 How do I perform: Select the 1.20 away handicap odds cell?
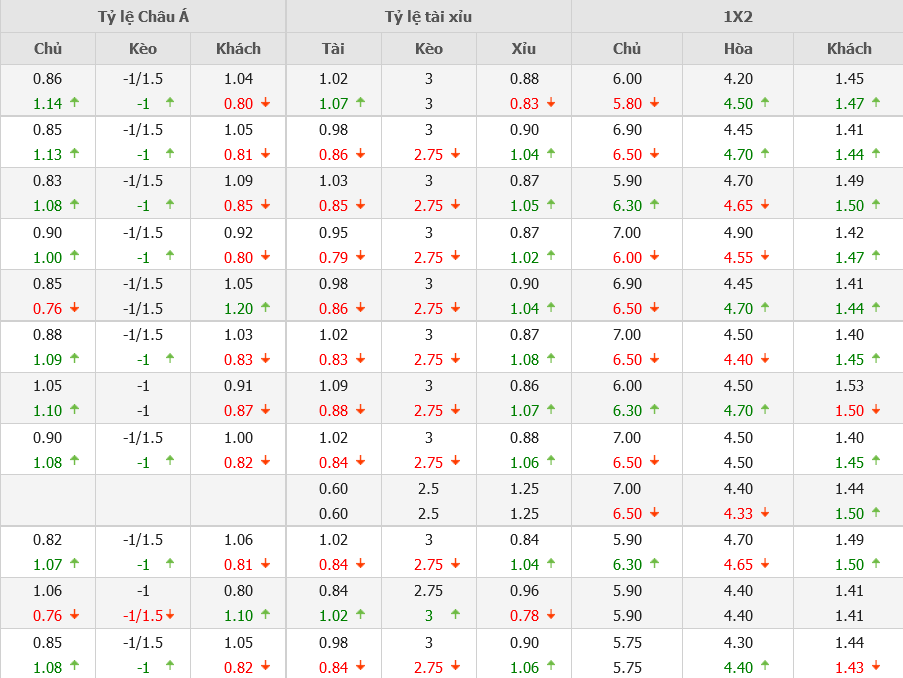[238, 308]
